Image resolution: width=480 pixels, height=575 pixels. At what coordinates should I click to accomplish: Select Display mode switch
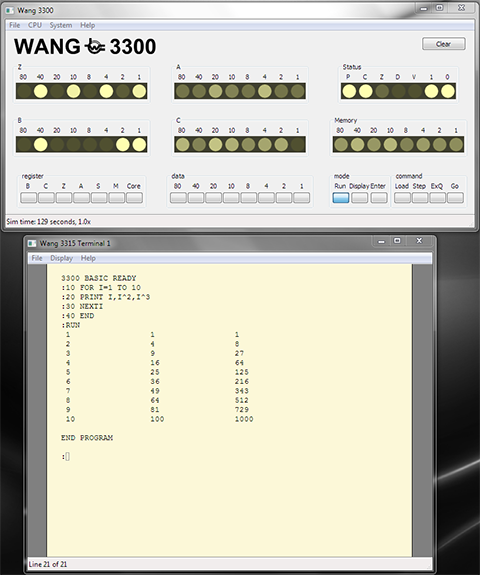click(360, 198)
